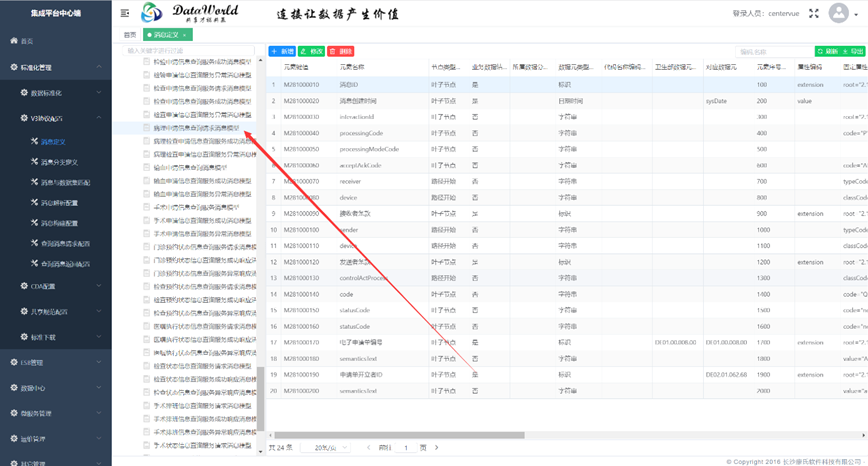Focus the tree keyword filter input
The width and height of the screenshot is (868, 466).
(188, 50)
